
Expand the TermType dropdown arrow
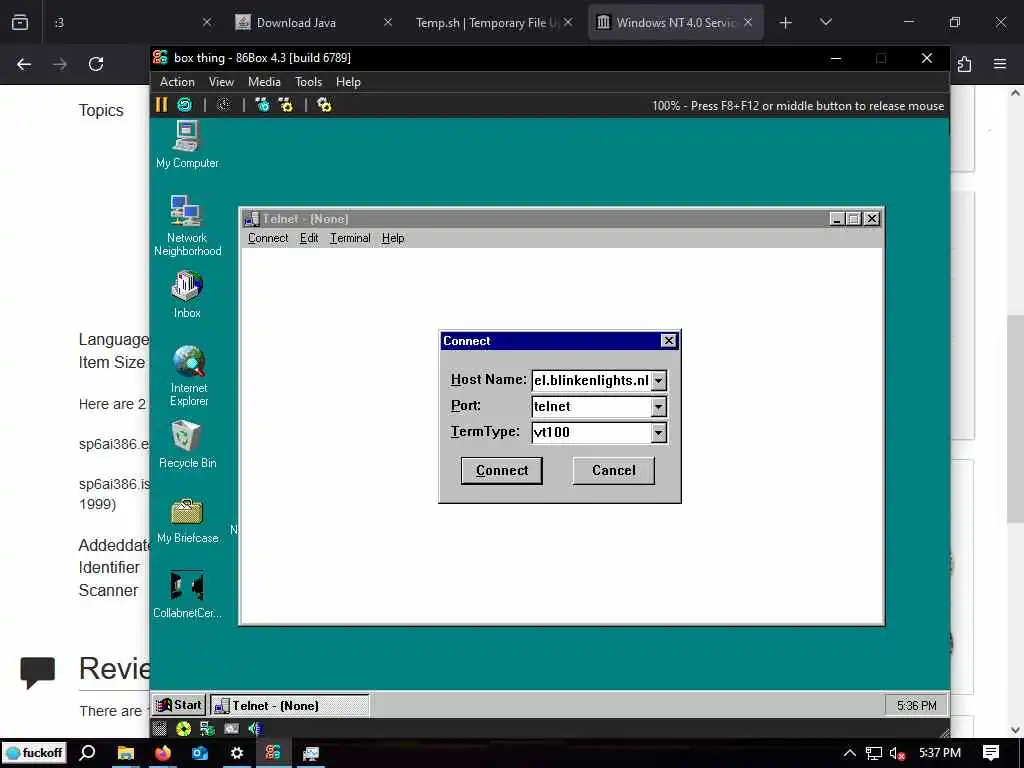(x=659, y=432)
